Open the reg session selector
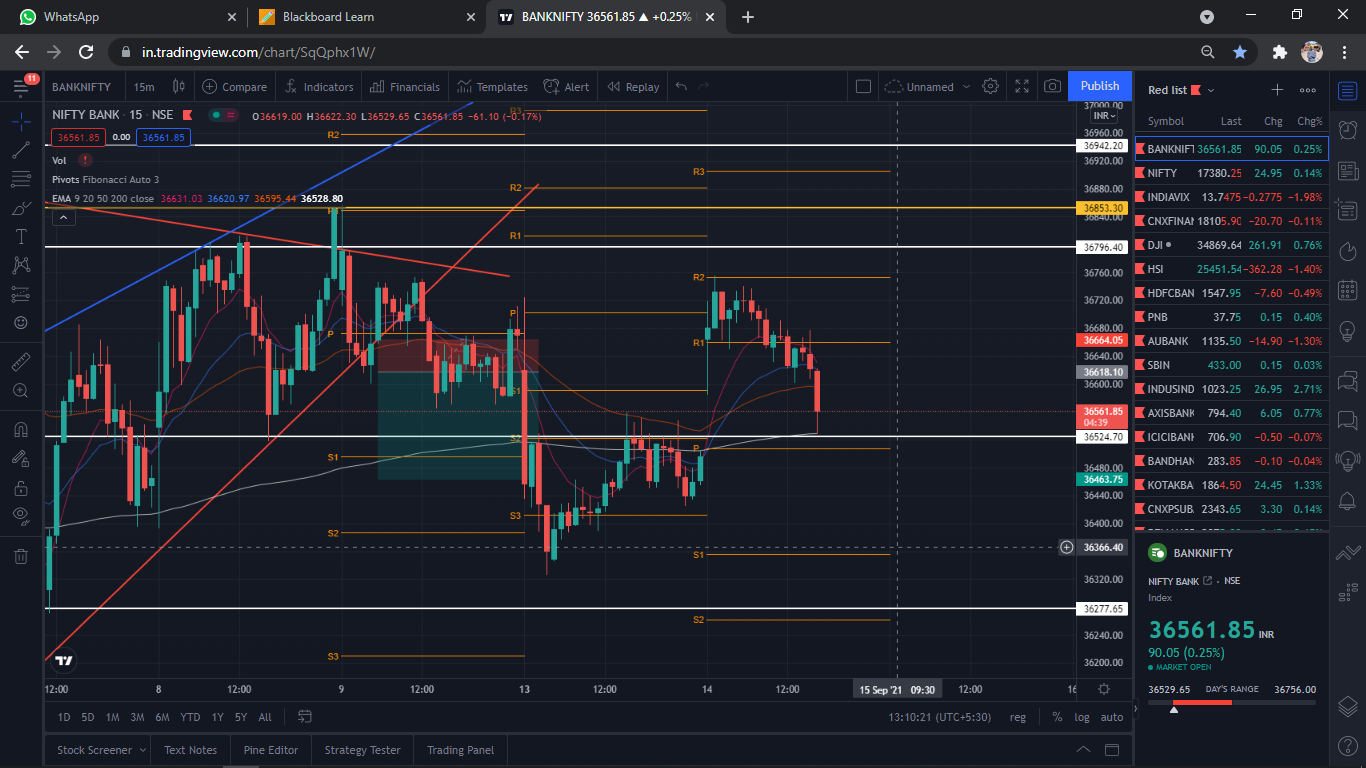The image size is (1366, 768). point(1018,717)
